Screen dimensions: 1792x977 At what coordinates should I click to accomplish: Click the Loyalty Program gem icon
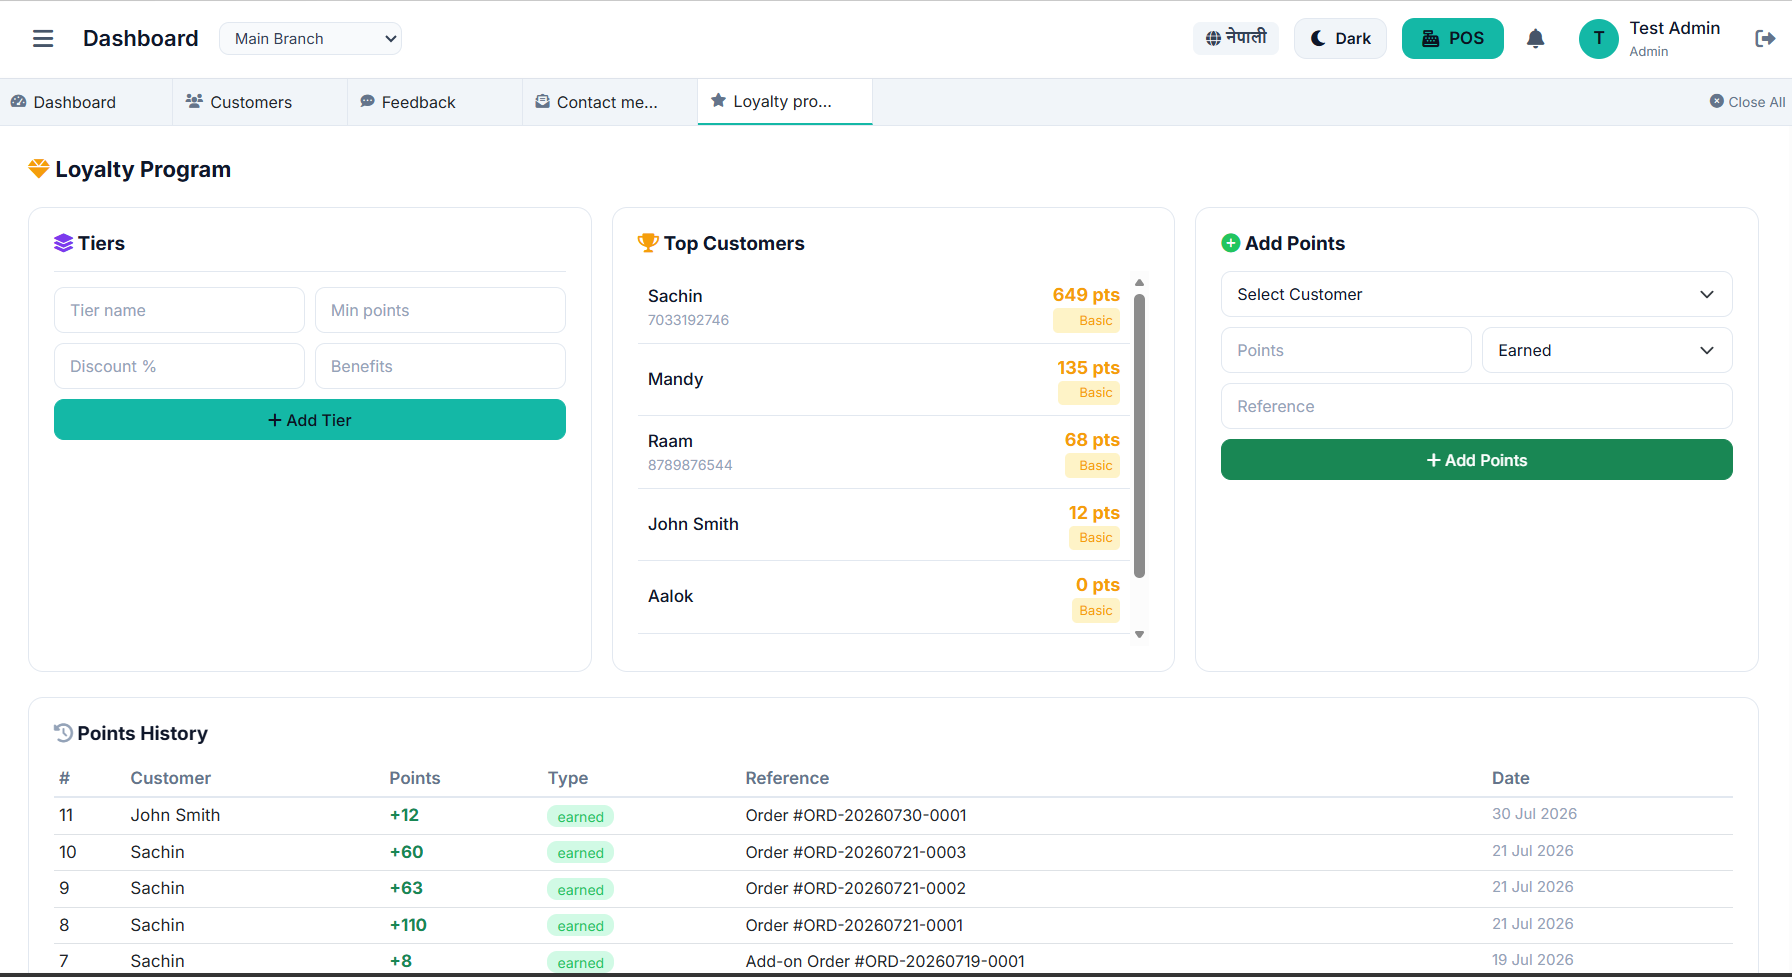pyautogui.click(x=39, y=169)
